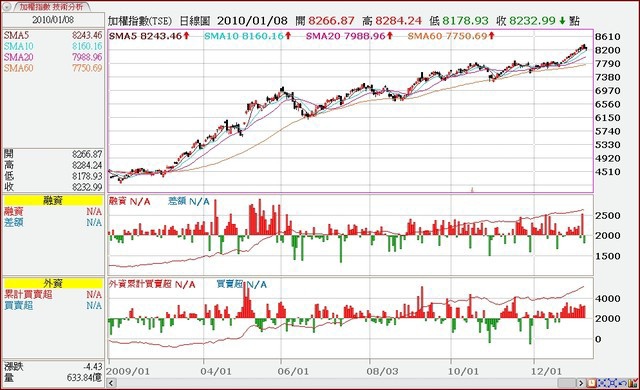Click the scroll left arrow of chart scrollbar

point(111,383)
